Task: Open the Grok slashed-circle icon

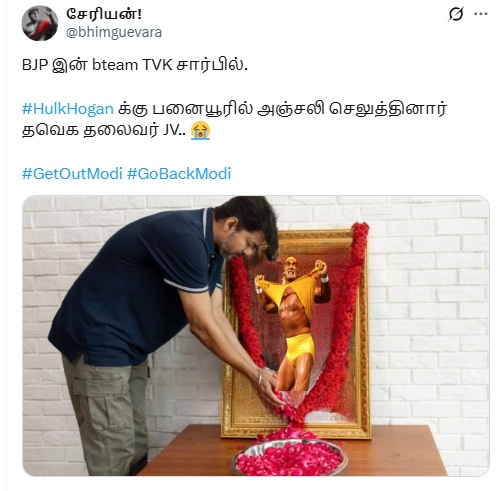Action: tap(455, 14)
